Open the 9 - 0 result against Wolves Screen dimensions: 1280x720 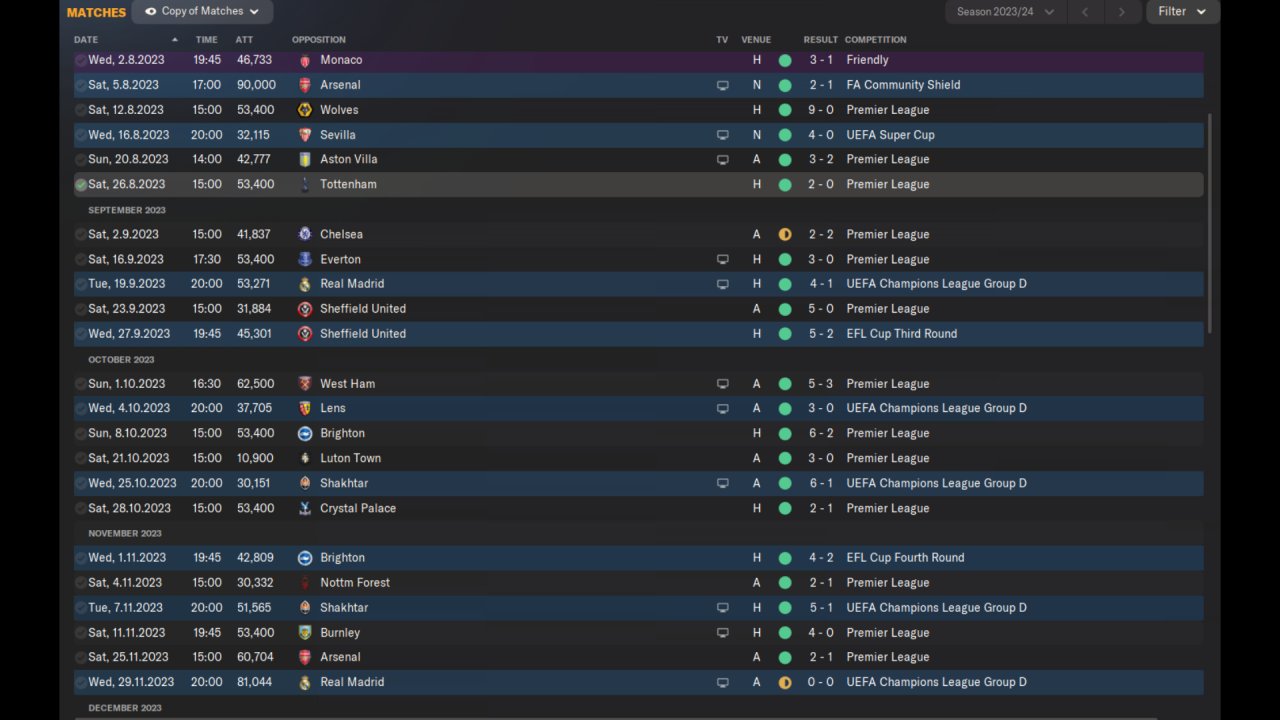(821, 110)
